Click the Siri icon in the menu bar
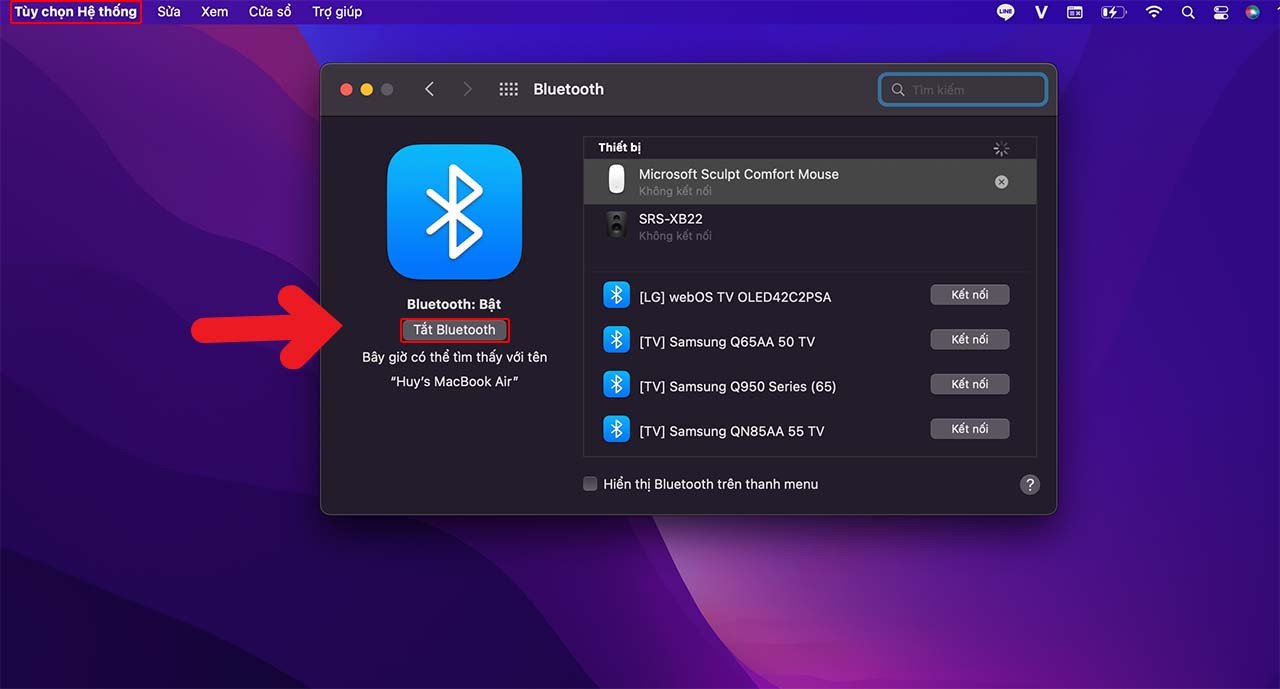The width and height of the screenshot is (1280, 689). [x=1251, y=12]
